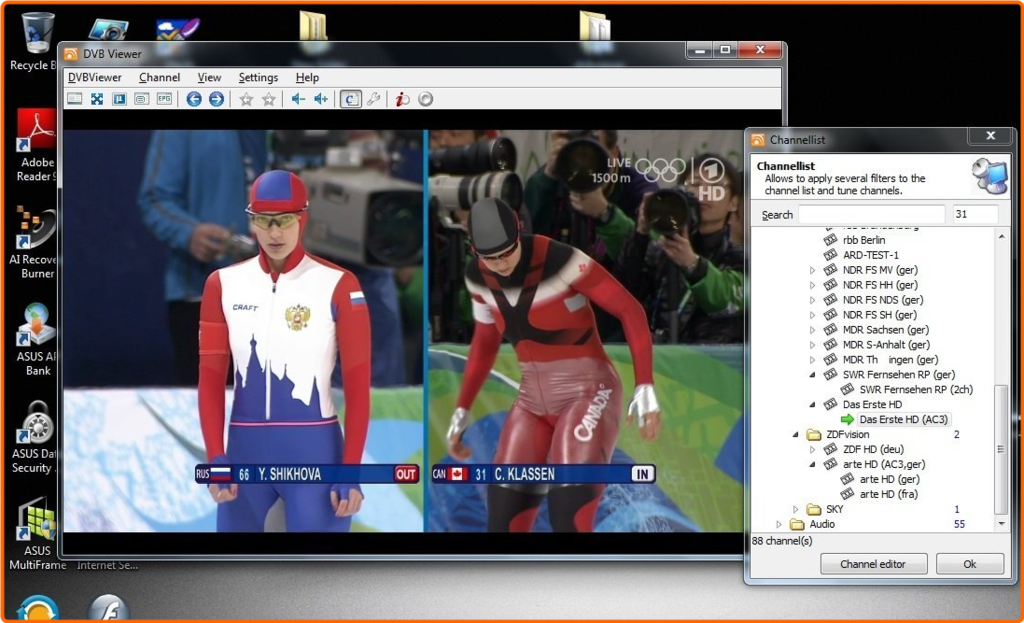Click the Search input field
The height and width of the screenshot is (623, 1024).
871,214
